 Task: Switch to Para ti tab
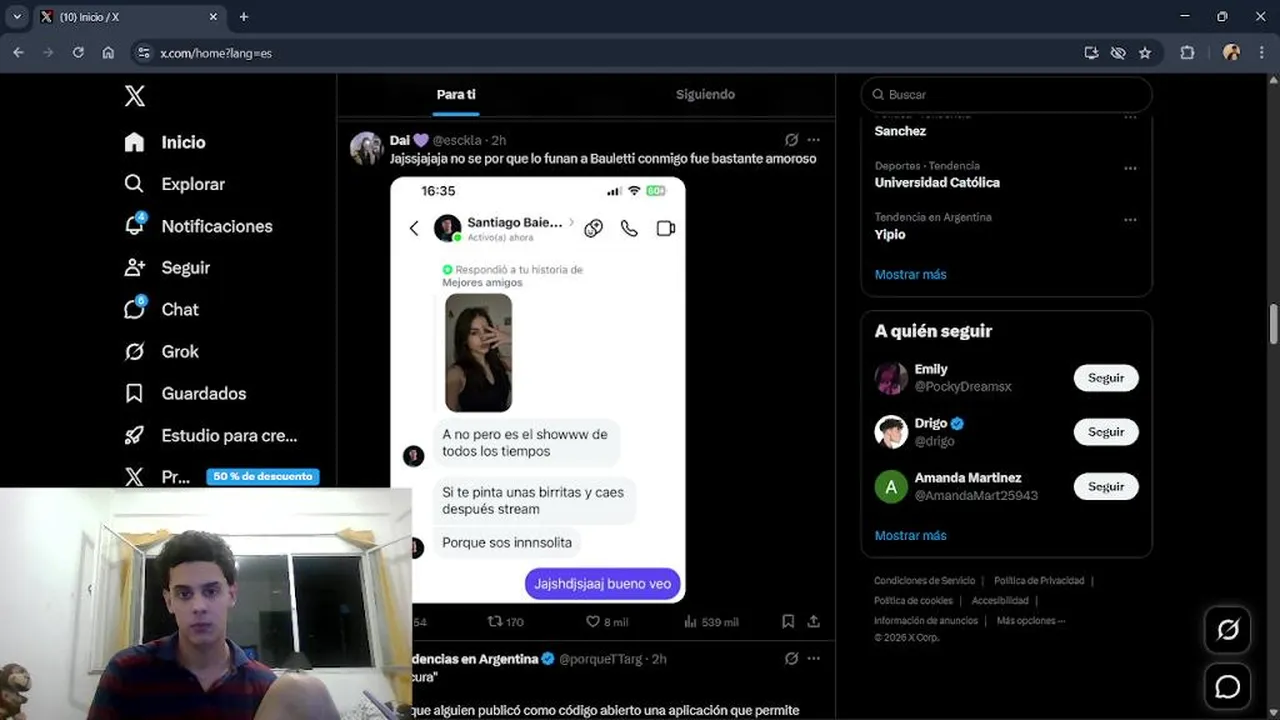[x=456, y=94]
